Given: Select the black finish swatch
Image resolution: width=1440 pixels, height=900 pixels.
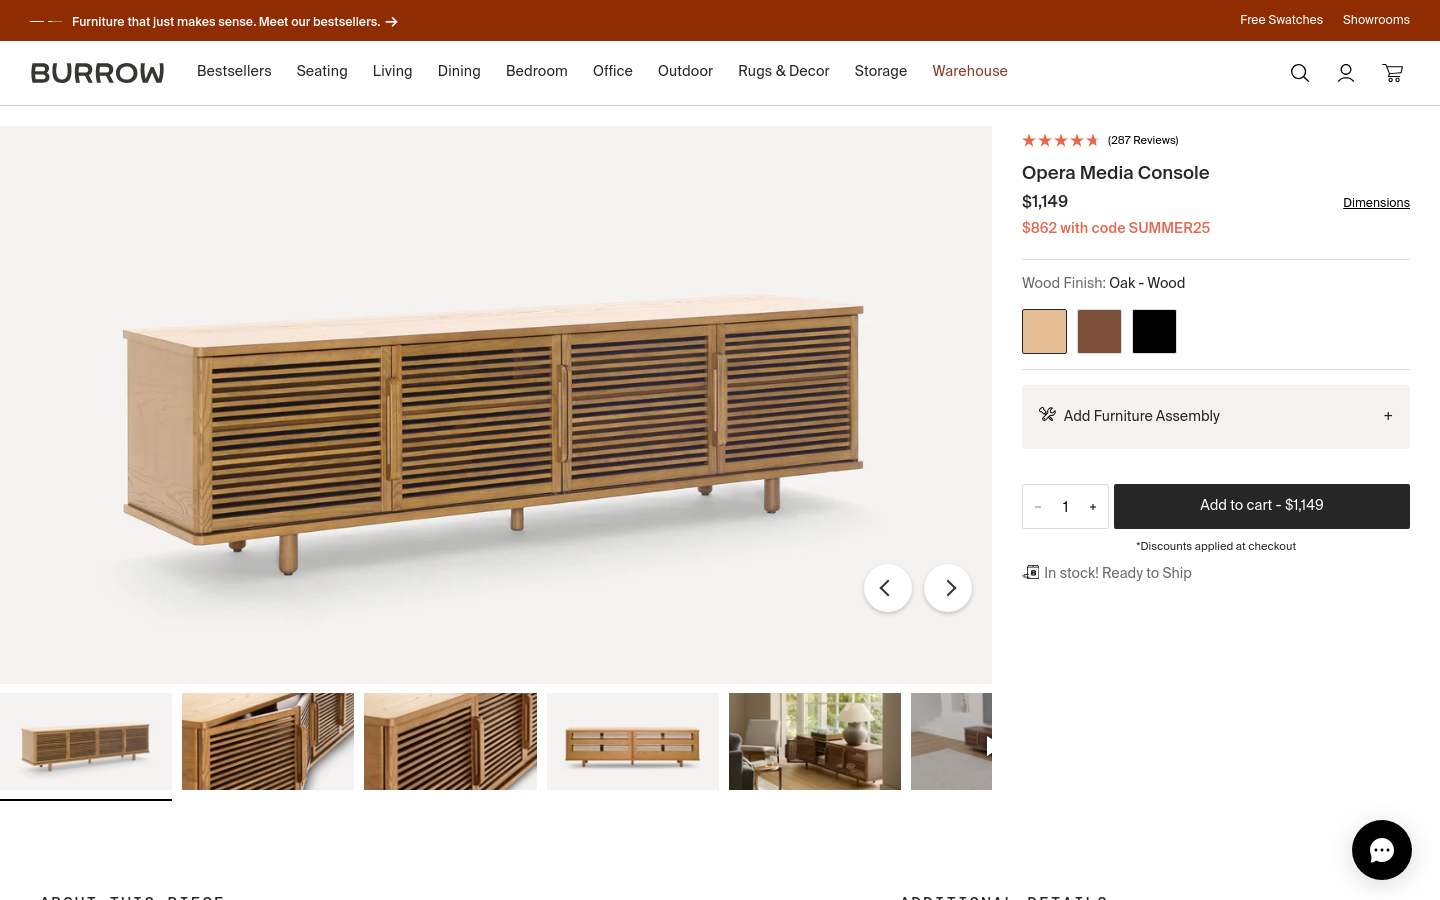Looking at the screenshot, I should (1154, 331).
